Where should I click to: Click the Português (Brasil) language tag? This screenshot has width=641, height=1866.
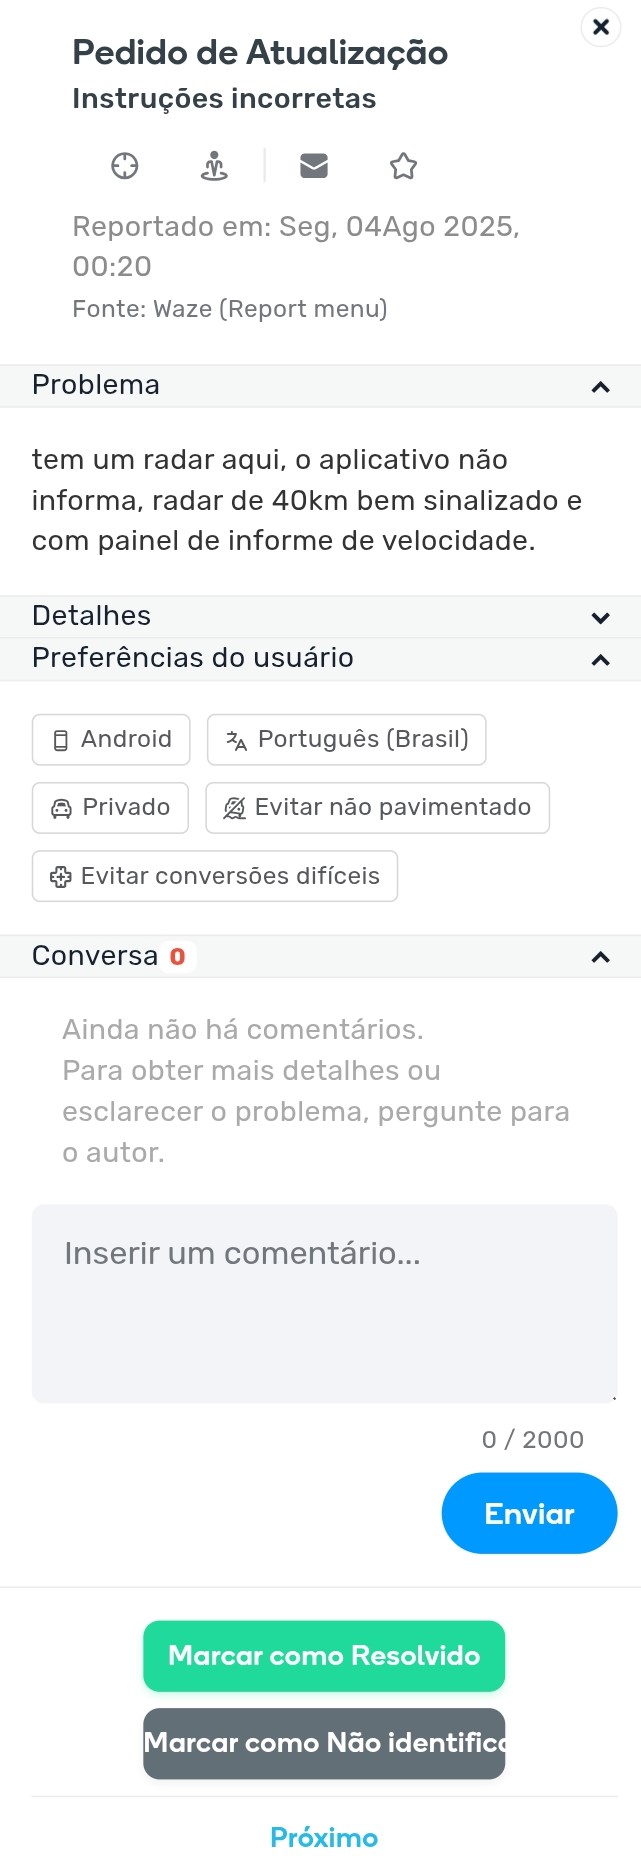[346, 740]
